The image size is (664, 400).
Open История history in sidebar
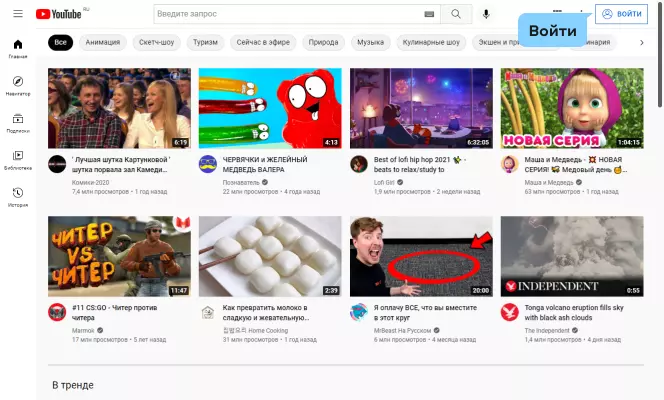(18, 198)
